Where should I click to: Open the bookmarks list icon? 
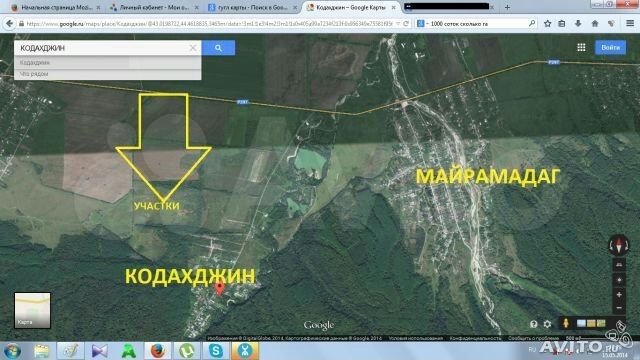tap(562, 24)
